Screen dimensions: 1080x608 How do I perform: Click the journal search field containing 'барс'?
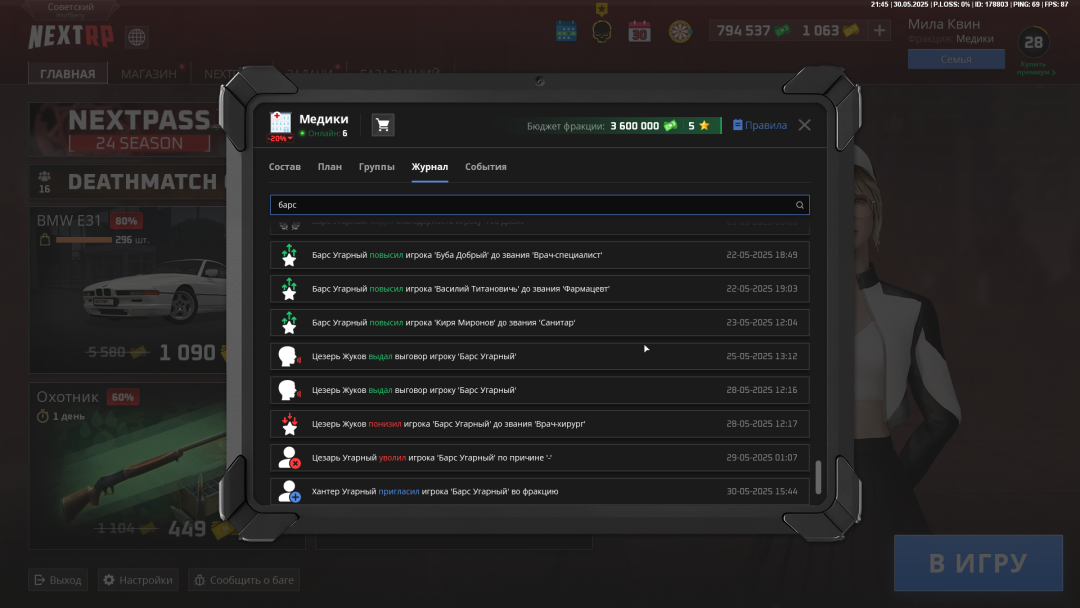[x=530, y=205]
